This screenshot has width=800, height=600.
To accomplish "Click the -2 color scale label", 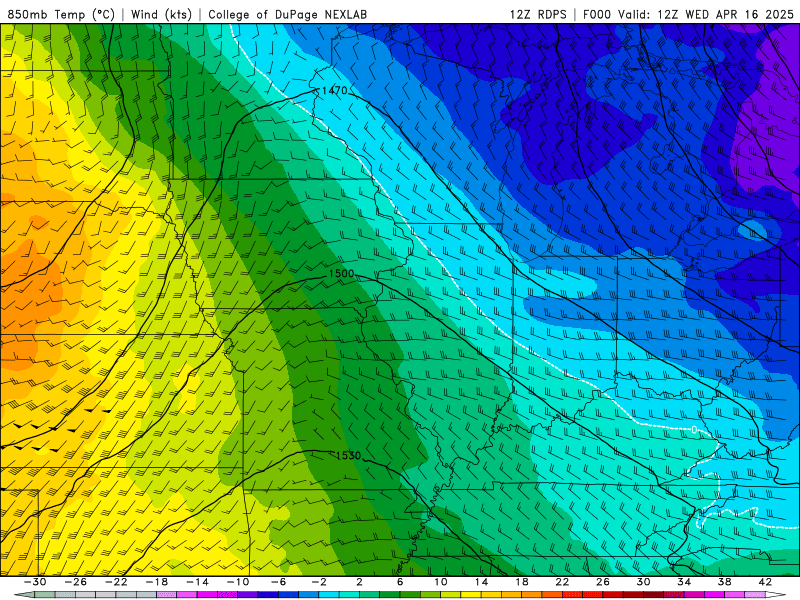I will [318, 582].
